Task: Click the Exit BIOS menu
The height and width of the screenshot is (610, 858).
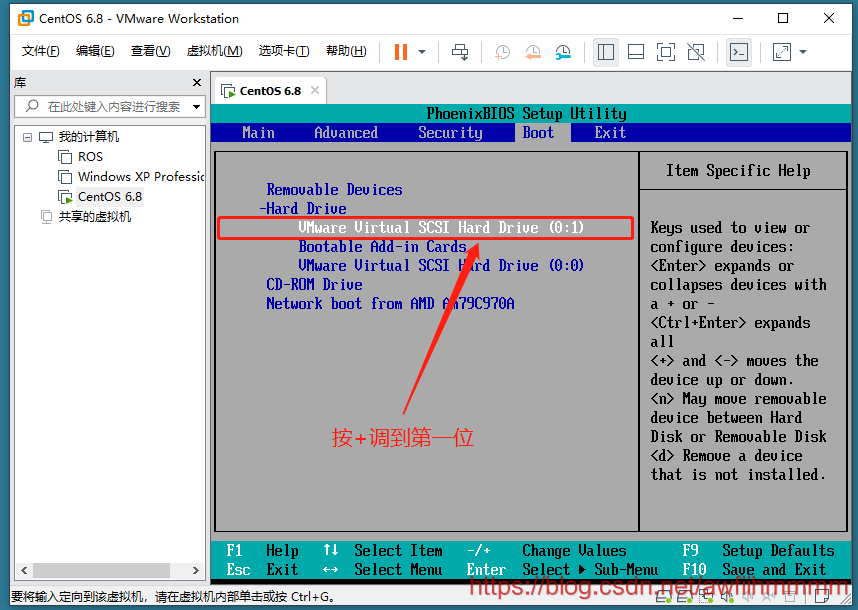Action: (610, 132)
